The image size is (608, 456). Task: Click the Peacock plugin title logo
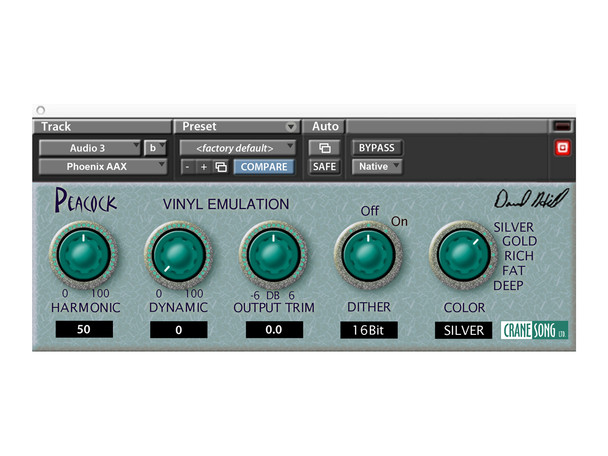(x=87, y=202)
